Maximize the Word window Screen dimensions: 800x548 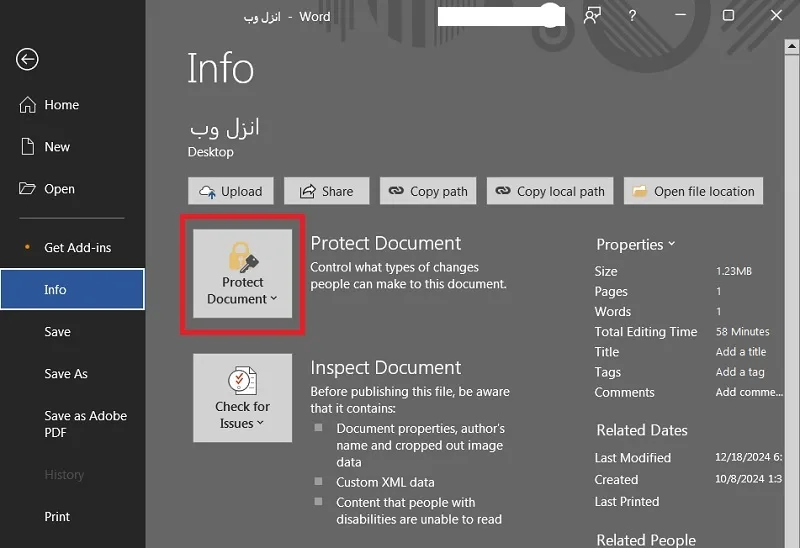click(x=729, y=15)
